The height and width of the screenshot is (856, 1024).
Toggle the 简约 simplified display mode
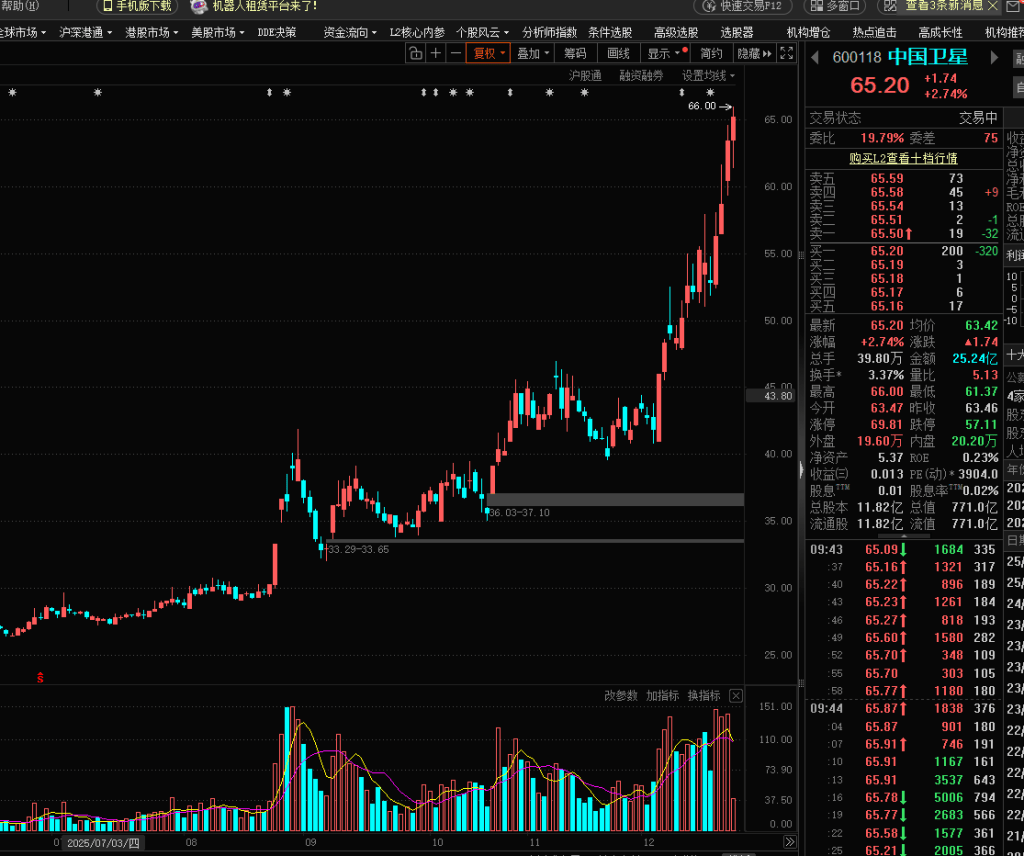click(711, 53)
